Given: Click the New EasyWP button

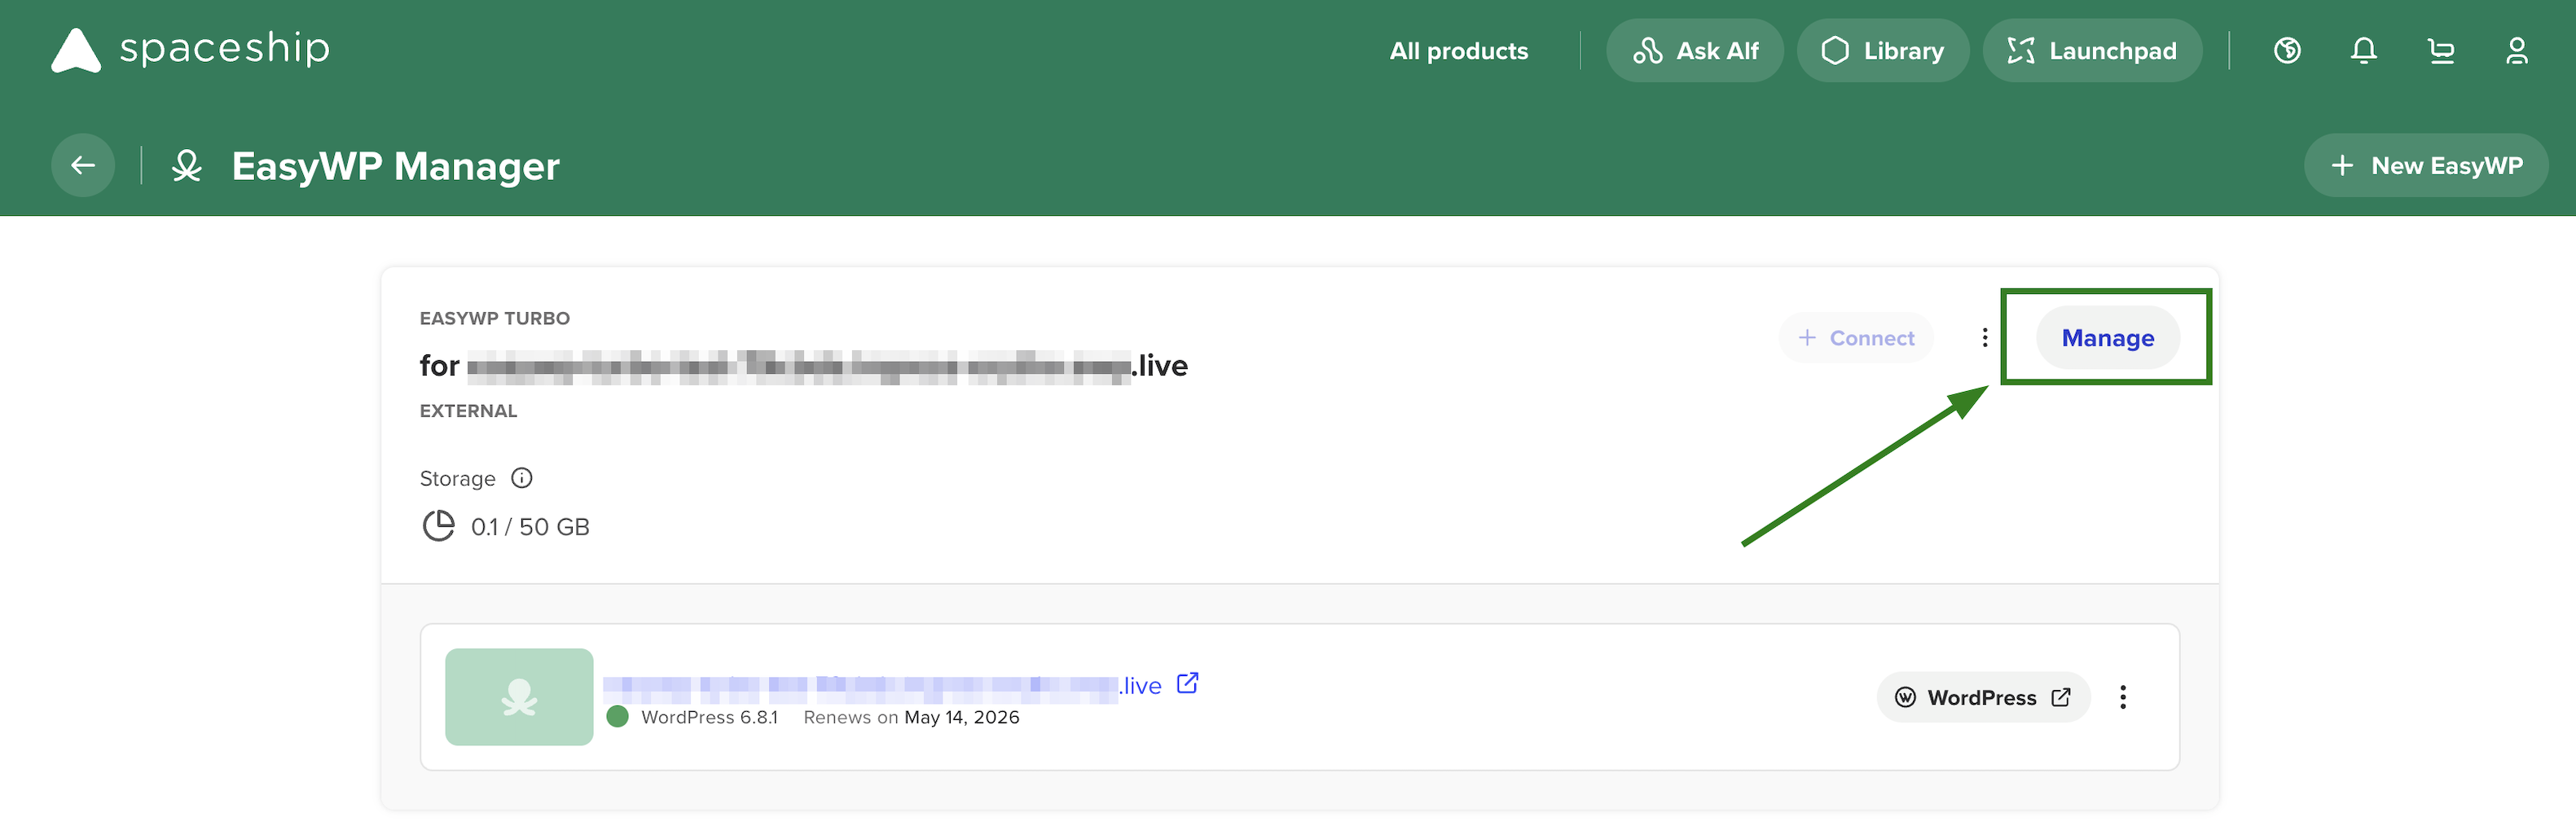Looking at the screenshot, I should [2425, 165].
